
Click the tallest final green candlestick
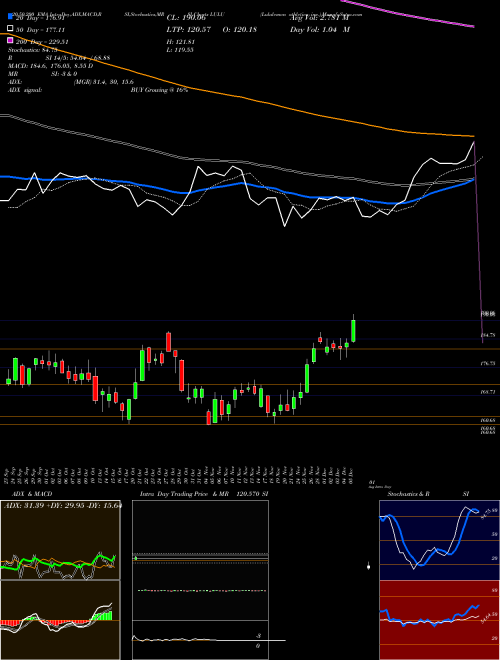tap(353, 330)
